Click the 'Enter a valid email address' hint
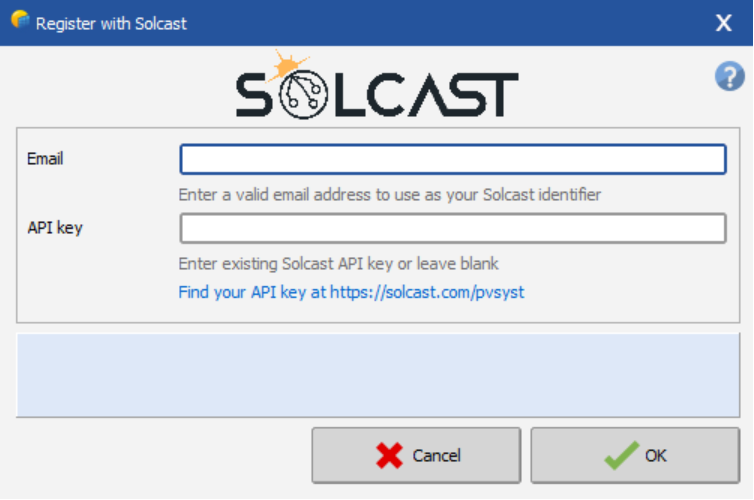Image resolution: width=754 pixels, height=500 pixels. [390, 195]
